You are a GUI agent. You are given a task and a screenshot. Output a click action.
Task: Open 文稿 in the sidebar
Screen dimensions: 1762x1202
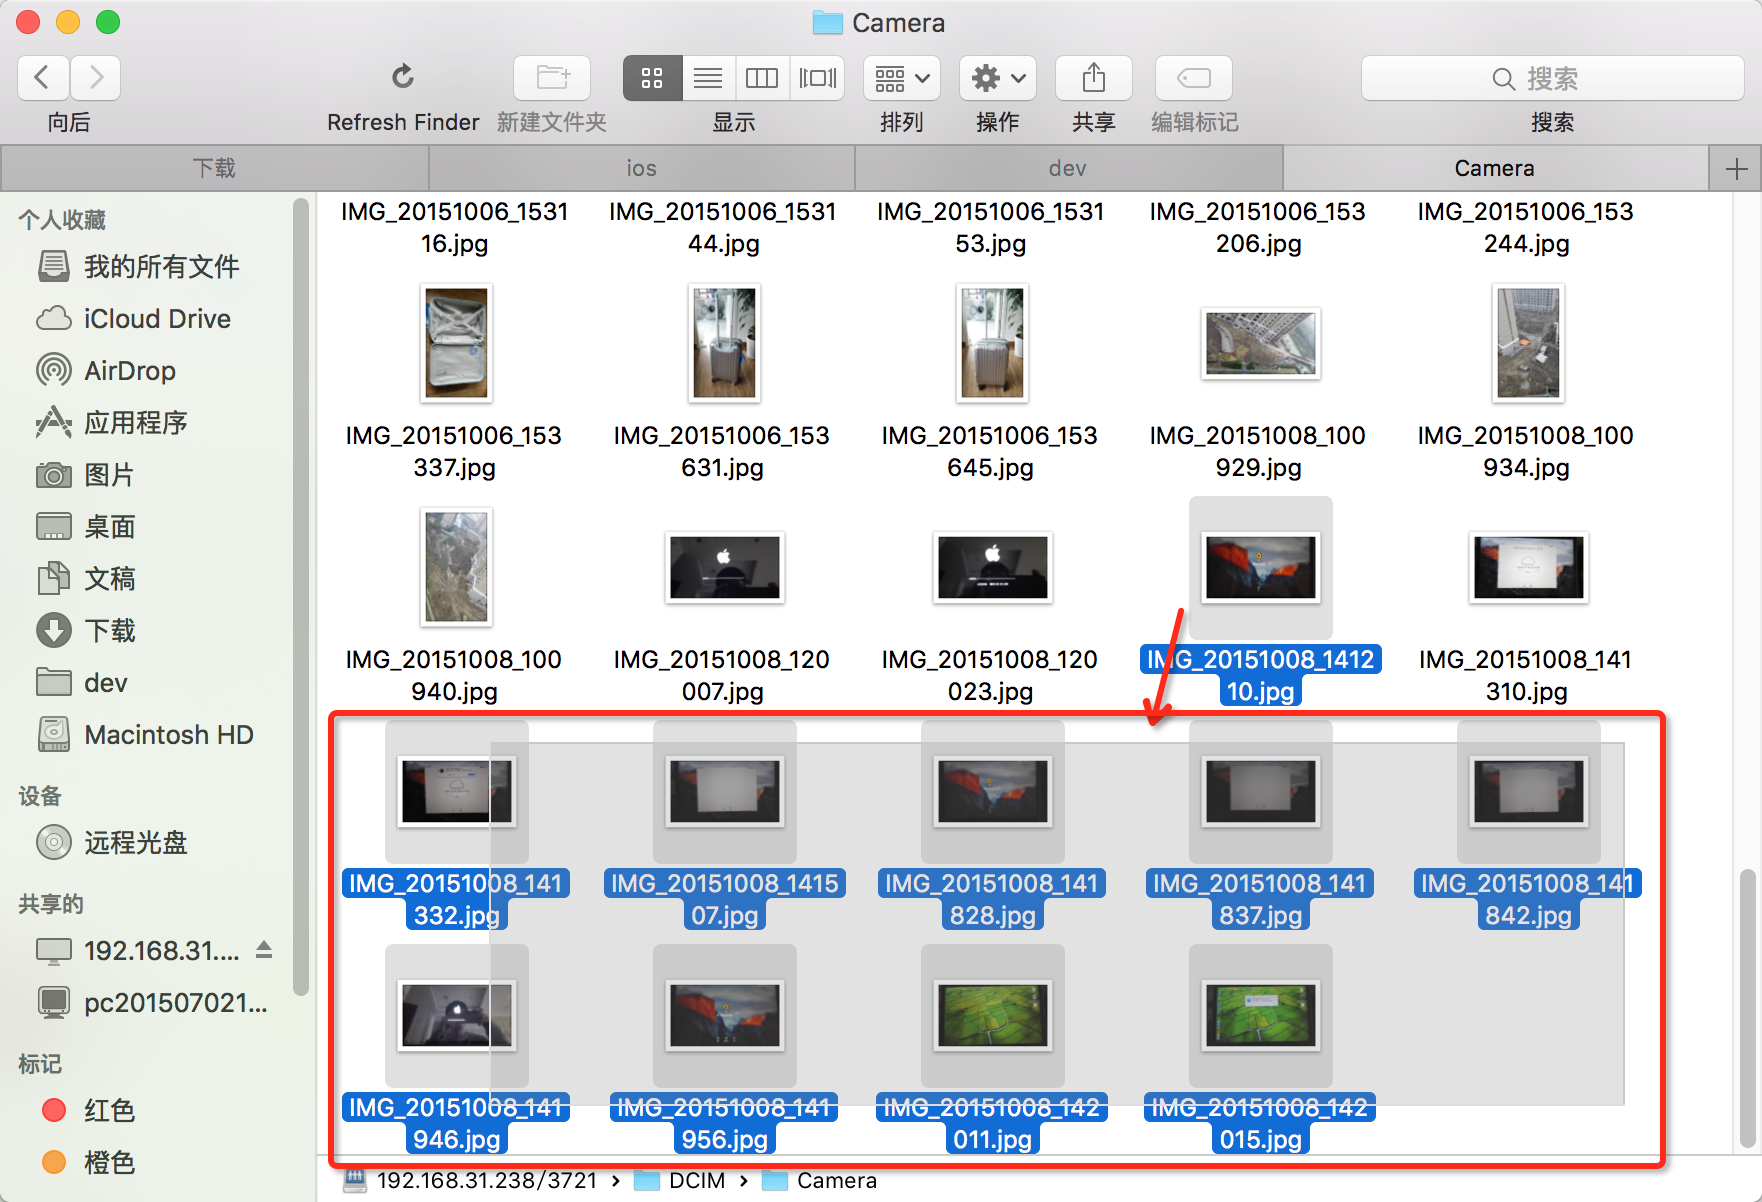coord(86,579)
